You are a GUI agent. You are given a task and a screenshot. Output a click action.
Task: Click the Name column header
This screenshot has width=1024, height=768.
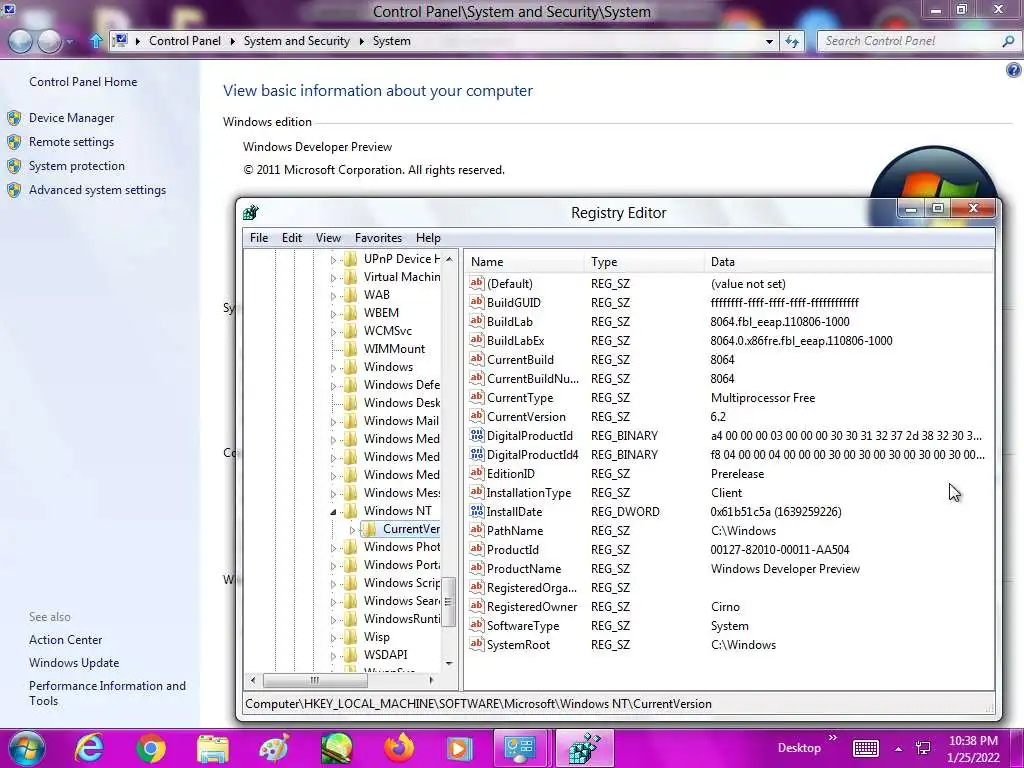click(524, 262)
